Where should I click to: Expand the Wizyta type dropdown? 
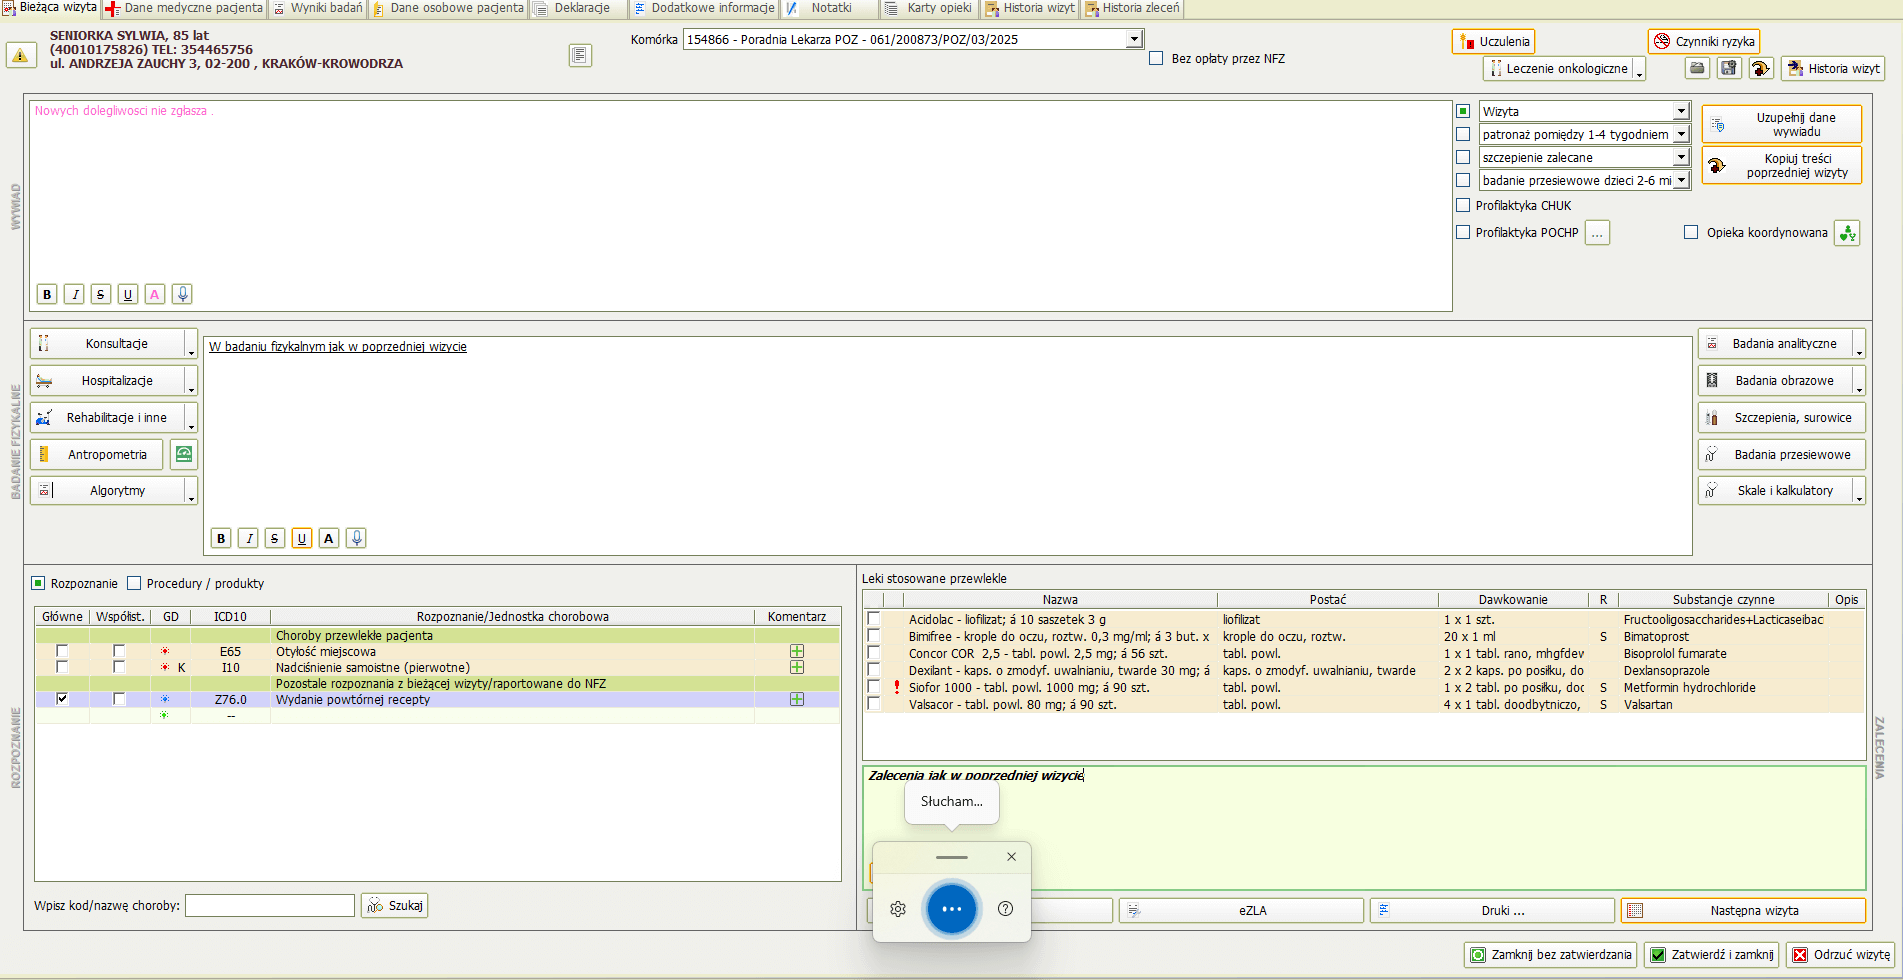1681,112
